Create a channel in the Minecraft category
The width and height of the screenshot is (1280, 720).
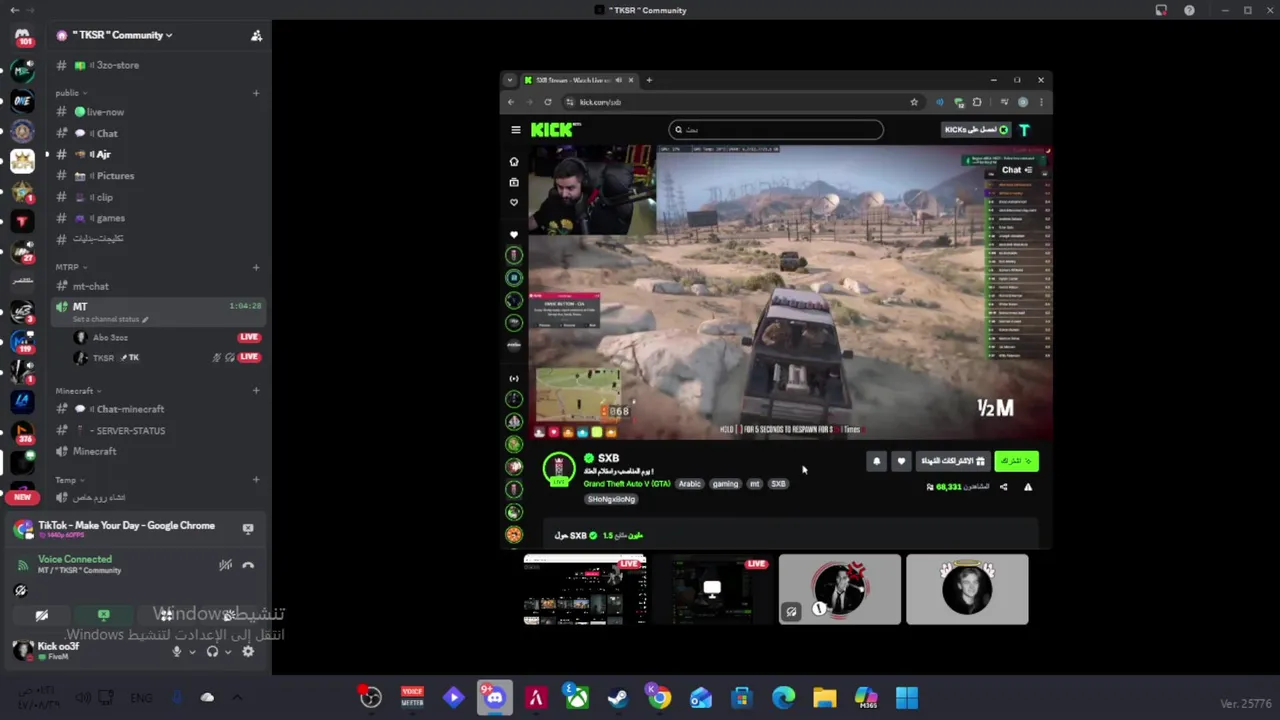tap(256, 391)
